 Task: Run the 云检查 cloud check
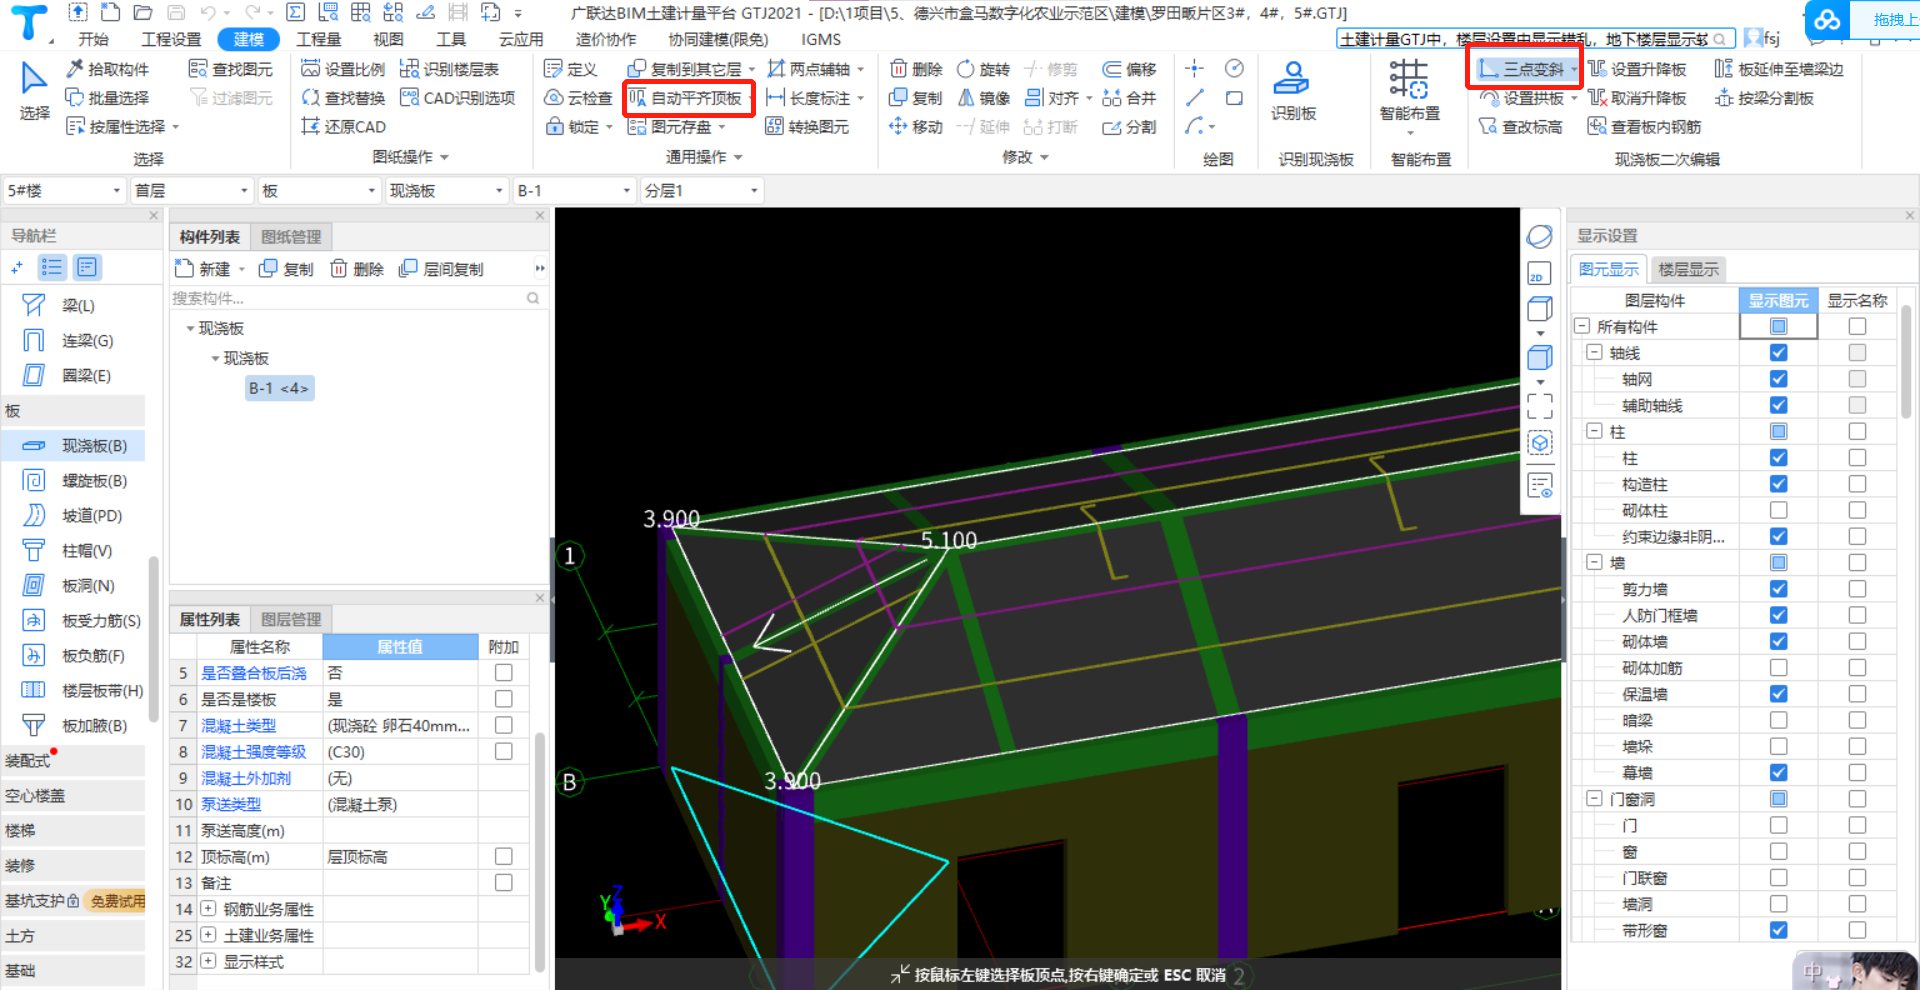pos(578,98)
